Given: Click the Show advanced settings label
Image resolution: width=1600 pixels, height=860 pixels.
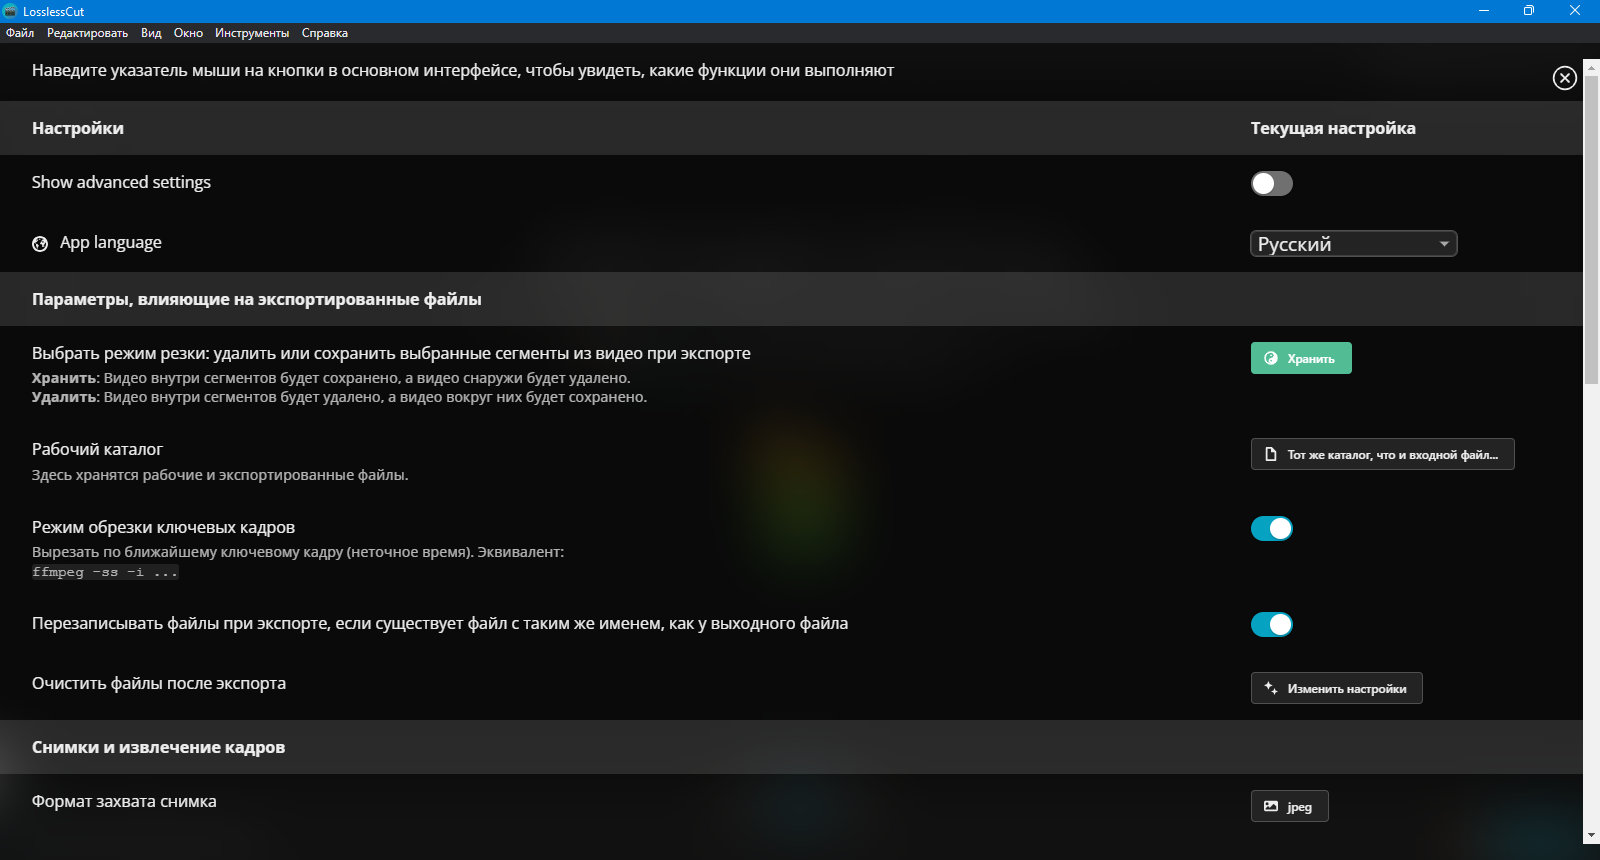Looking at the screenshot, I should click(121, 182).
